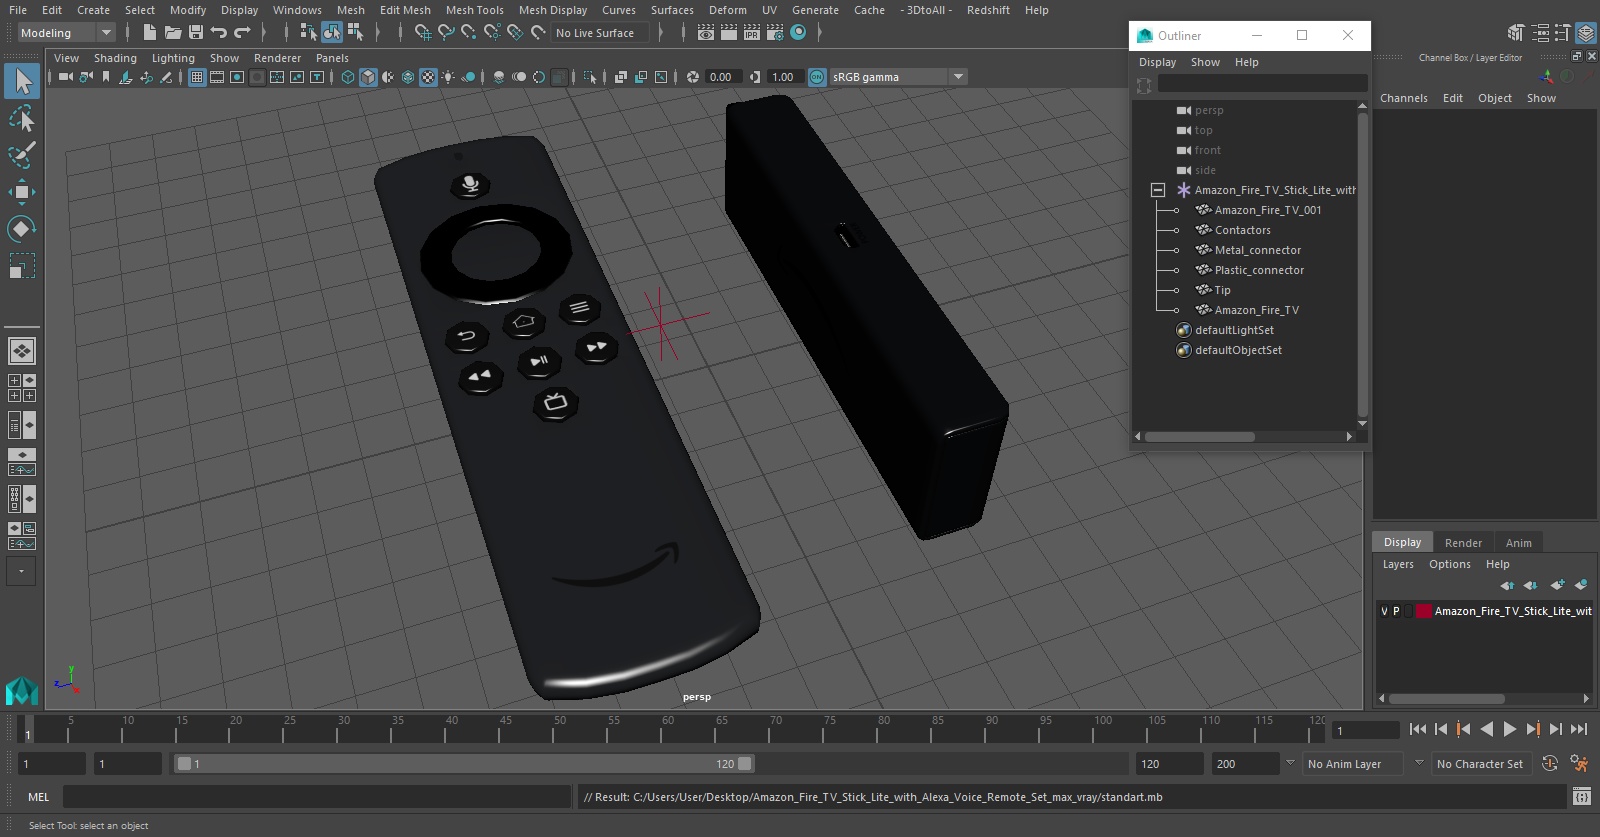Select the Tip node in Outliner
This screenshot has width=1600, height=837.
tap(1222, 290)
